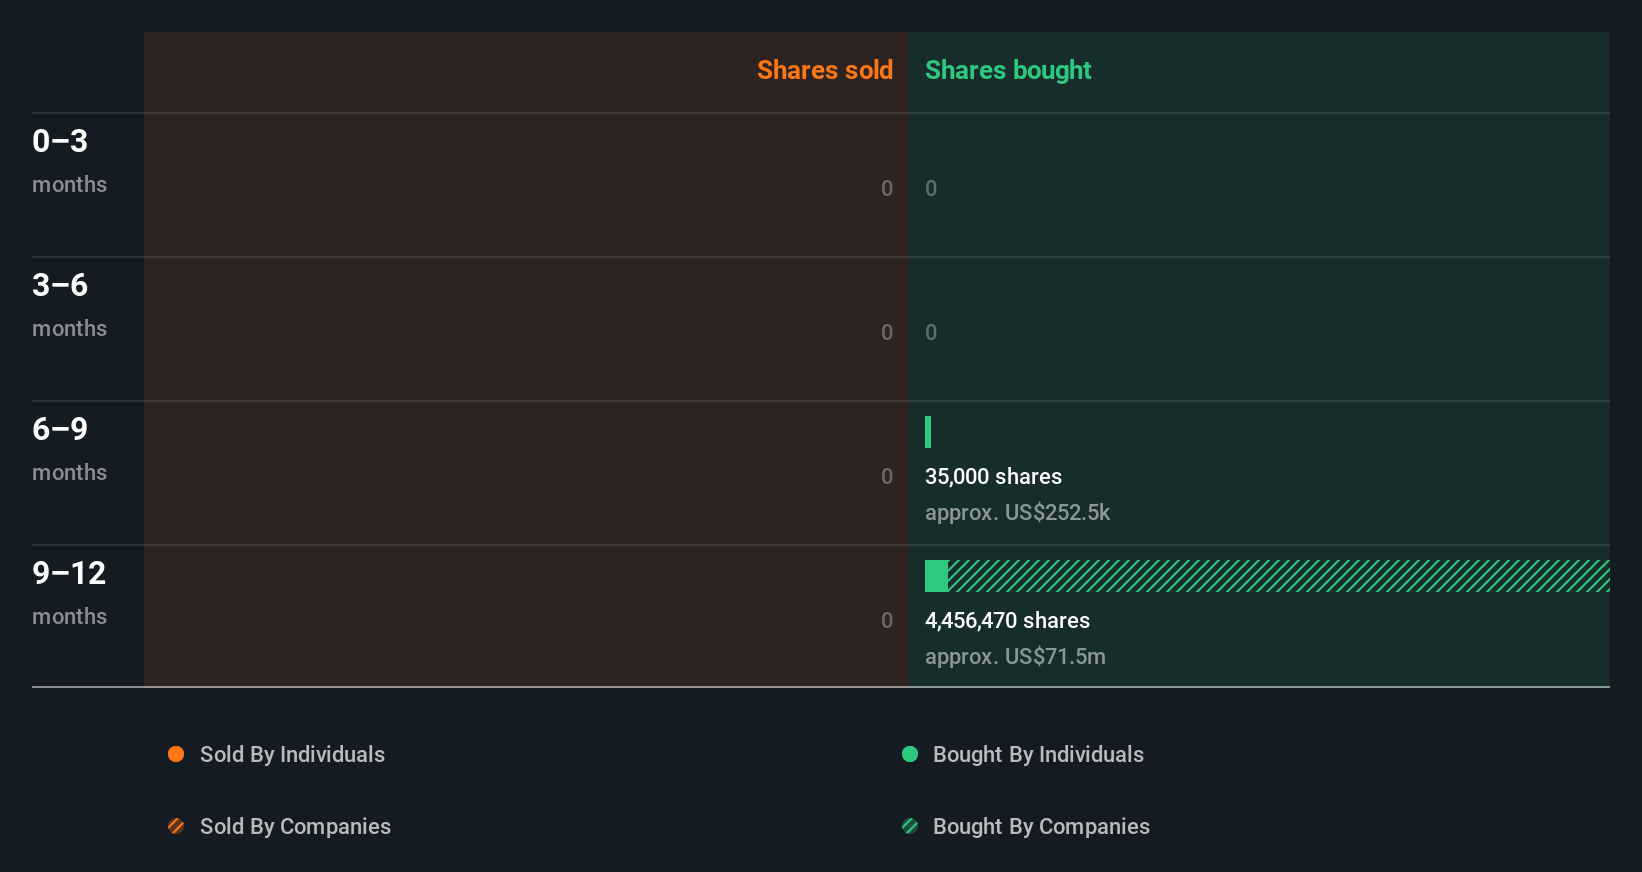
Task: Select the 3–6 months row label
Action: (x=69, y=304)
